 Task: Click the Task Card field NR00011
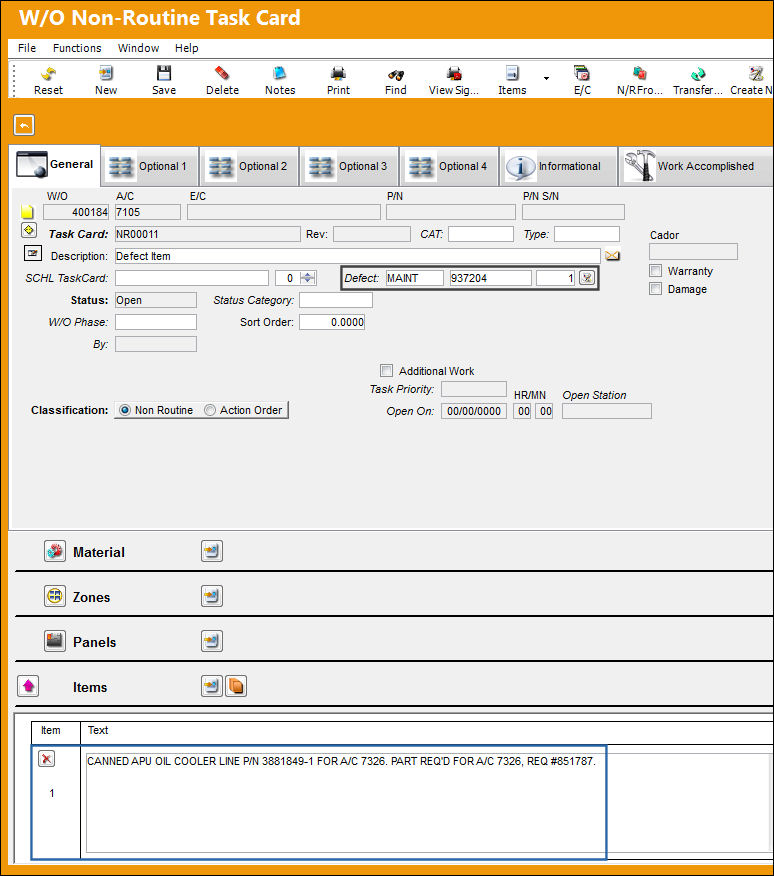(x=207, y=234)
